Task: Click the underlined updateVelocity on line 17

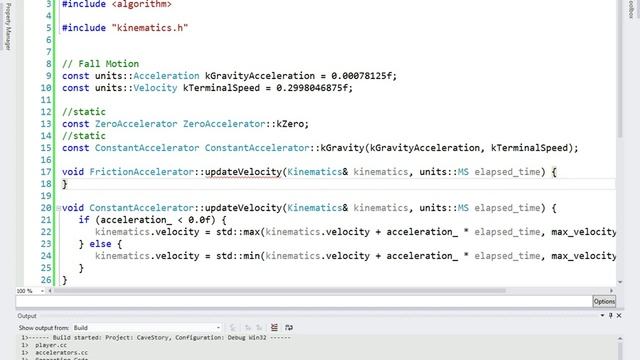Action: [x=243, y=172]
